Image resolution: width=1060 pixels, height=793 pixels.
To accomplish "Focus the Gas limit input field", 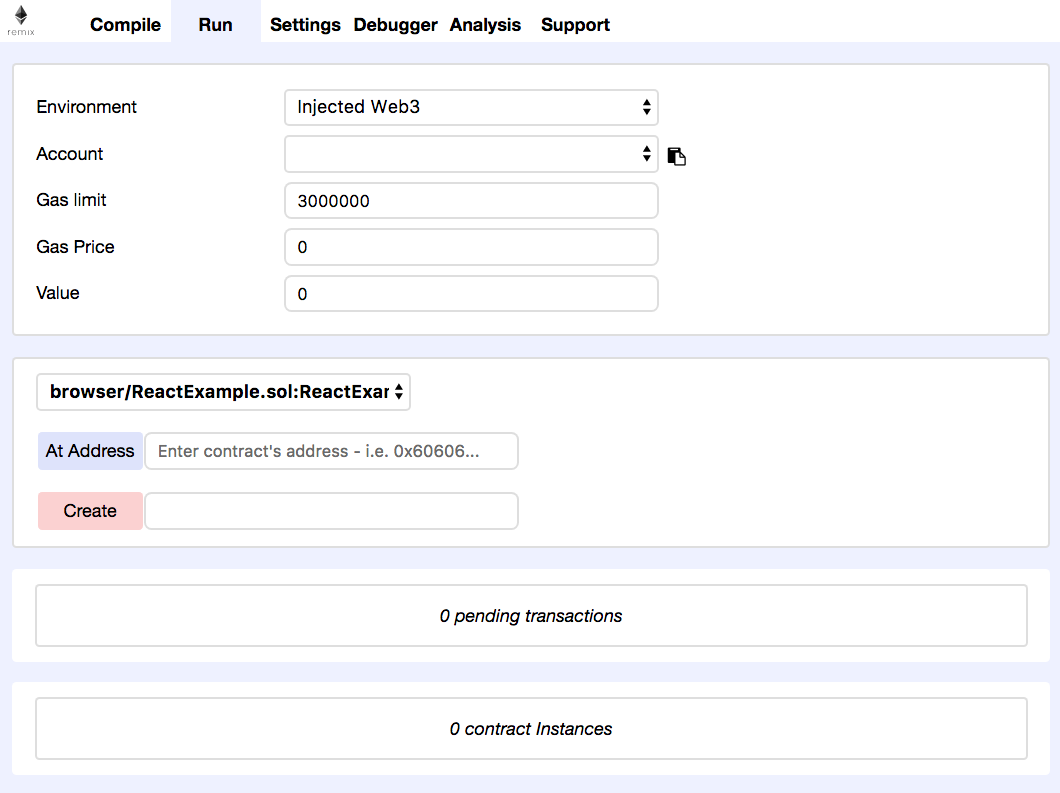I will coord(471,200).
